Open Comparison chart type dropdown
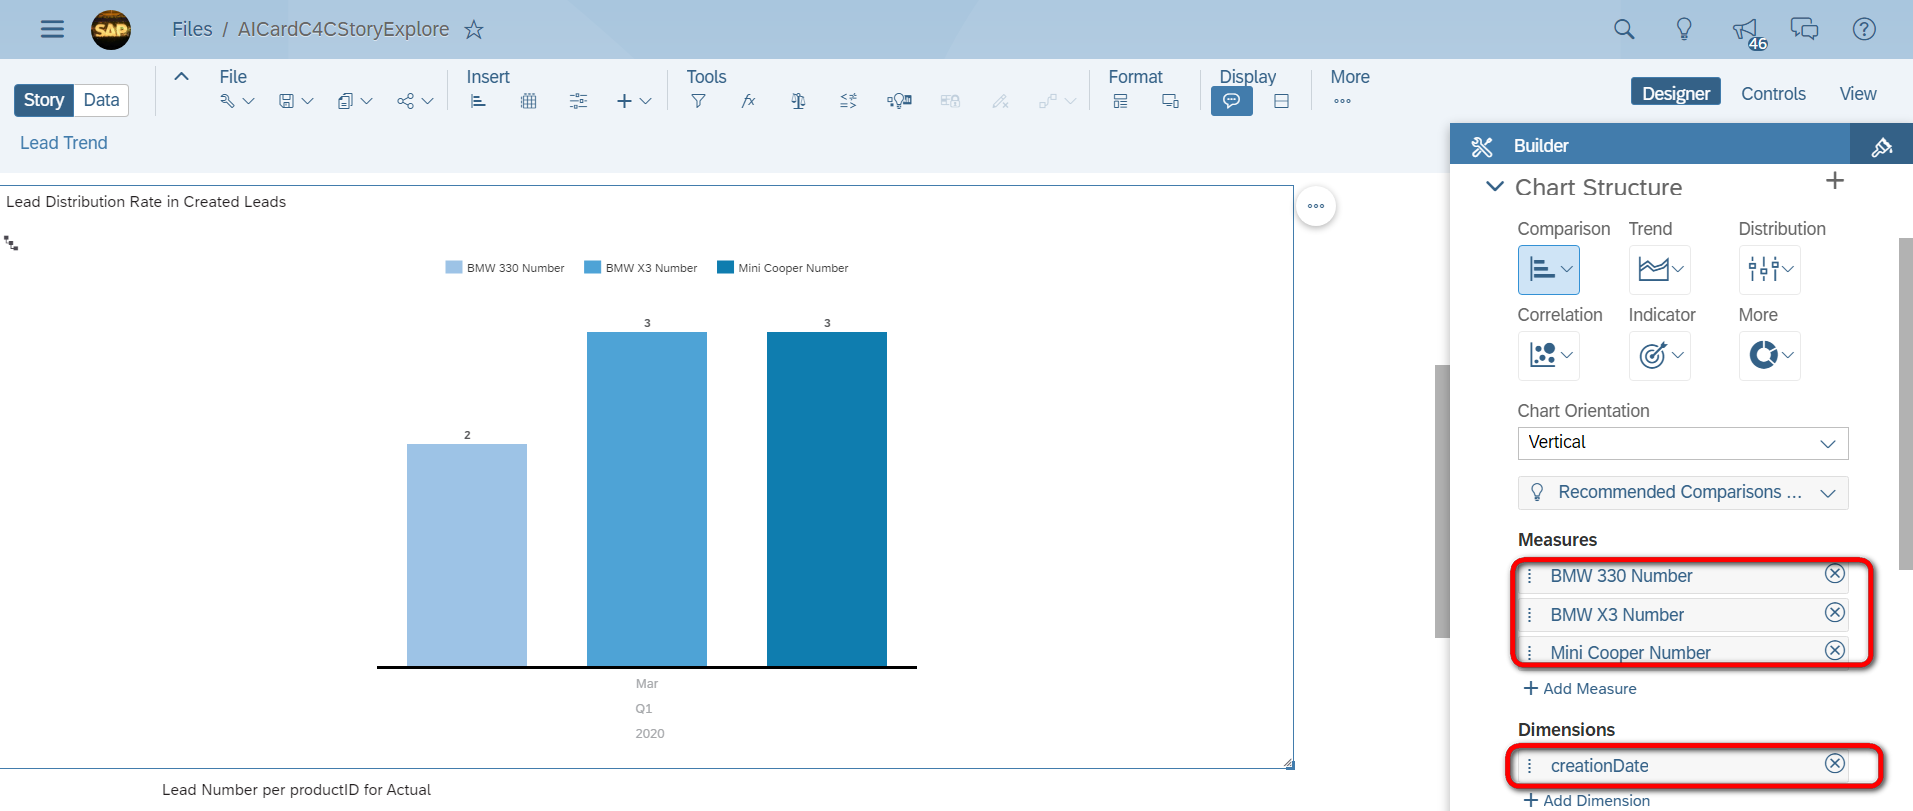The height and width of the screenshot is (811, 1913). 1549,269
